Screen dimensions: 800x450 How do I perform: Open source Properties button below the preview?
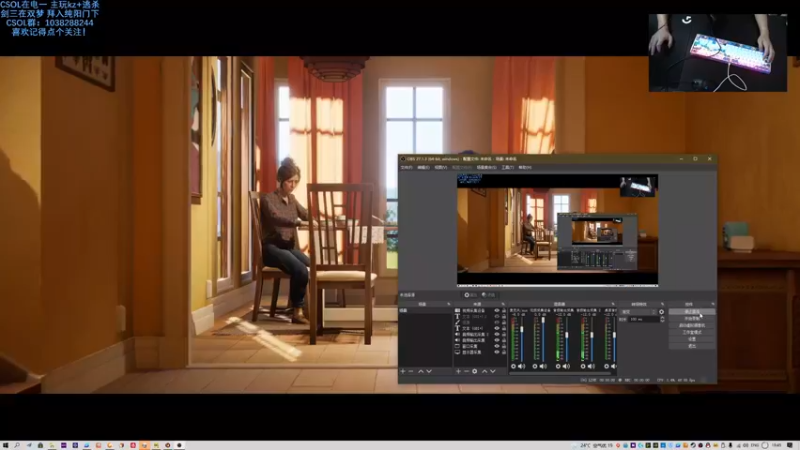[x=470, y=295]
